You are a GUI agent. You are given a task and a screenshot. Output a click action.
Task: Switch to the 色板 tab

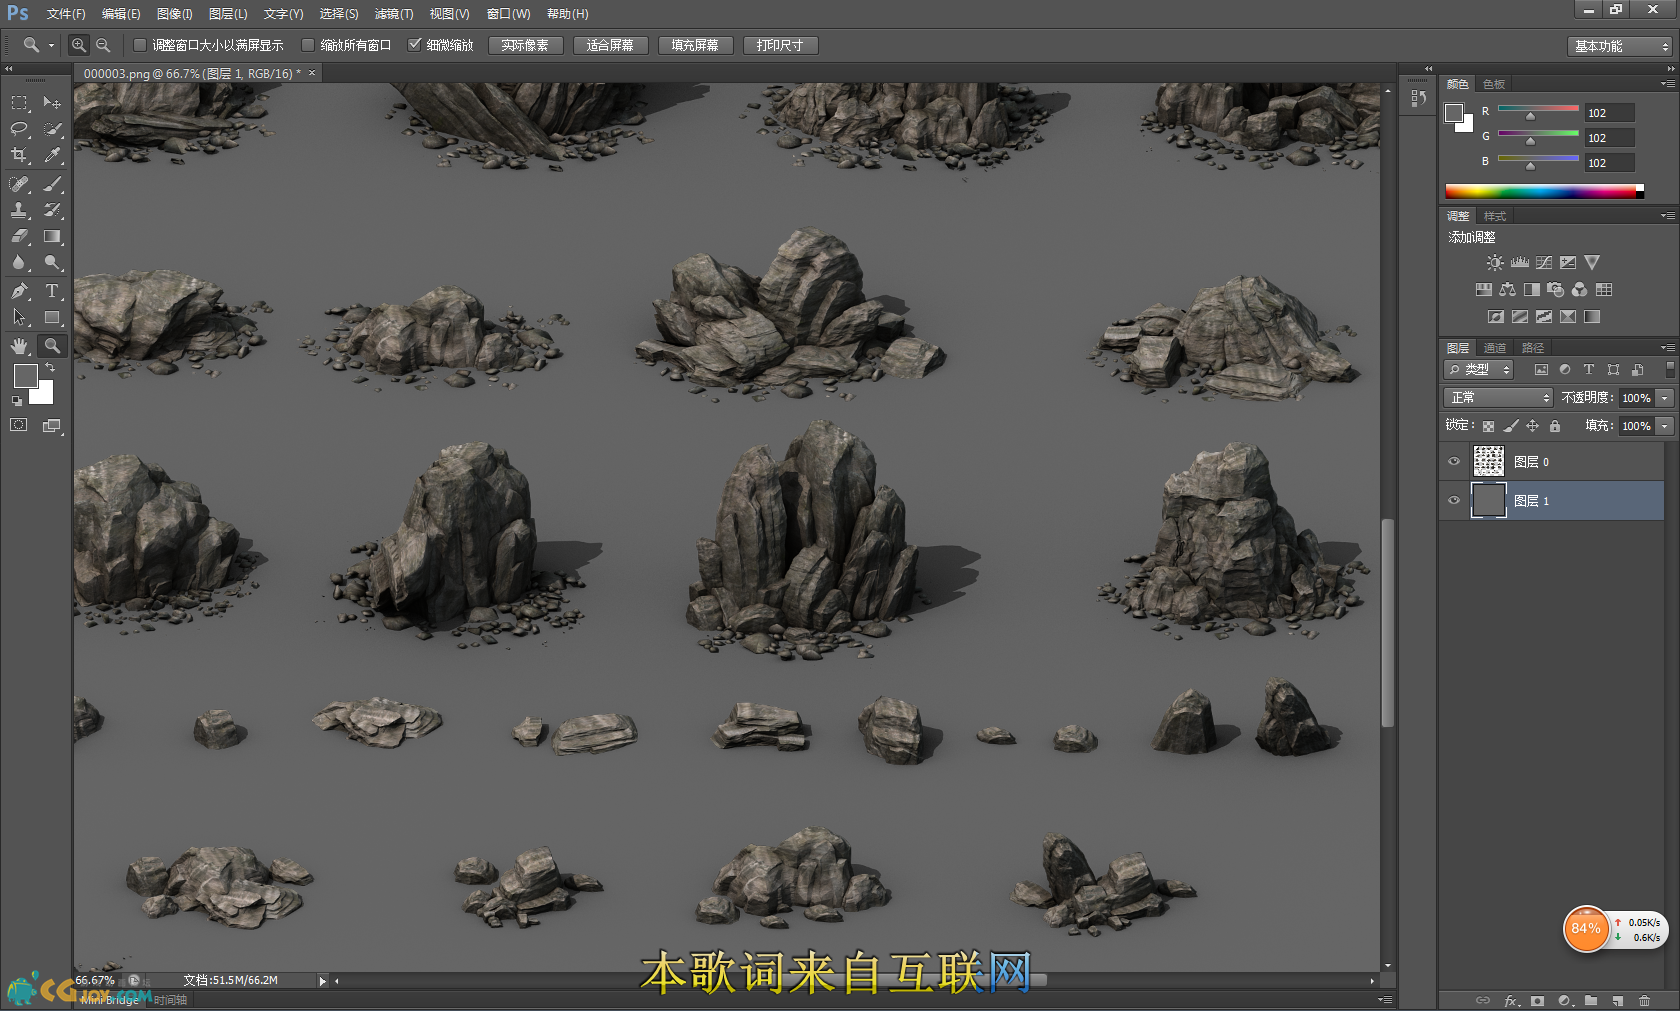pos(1494,84)
